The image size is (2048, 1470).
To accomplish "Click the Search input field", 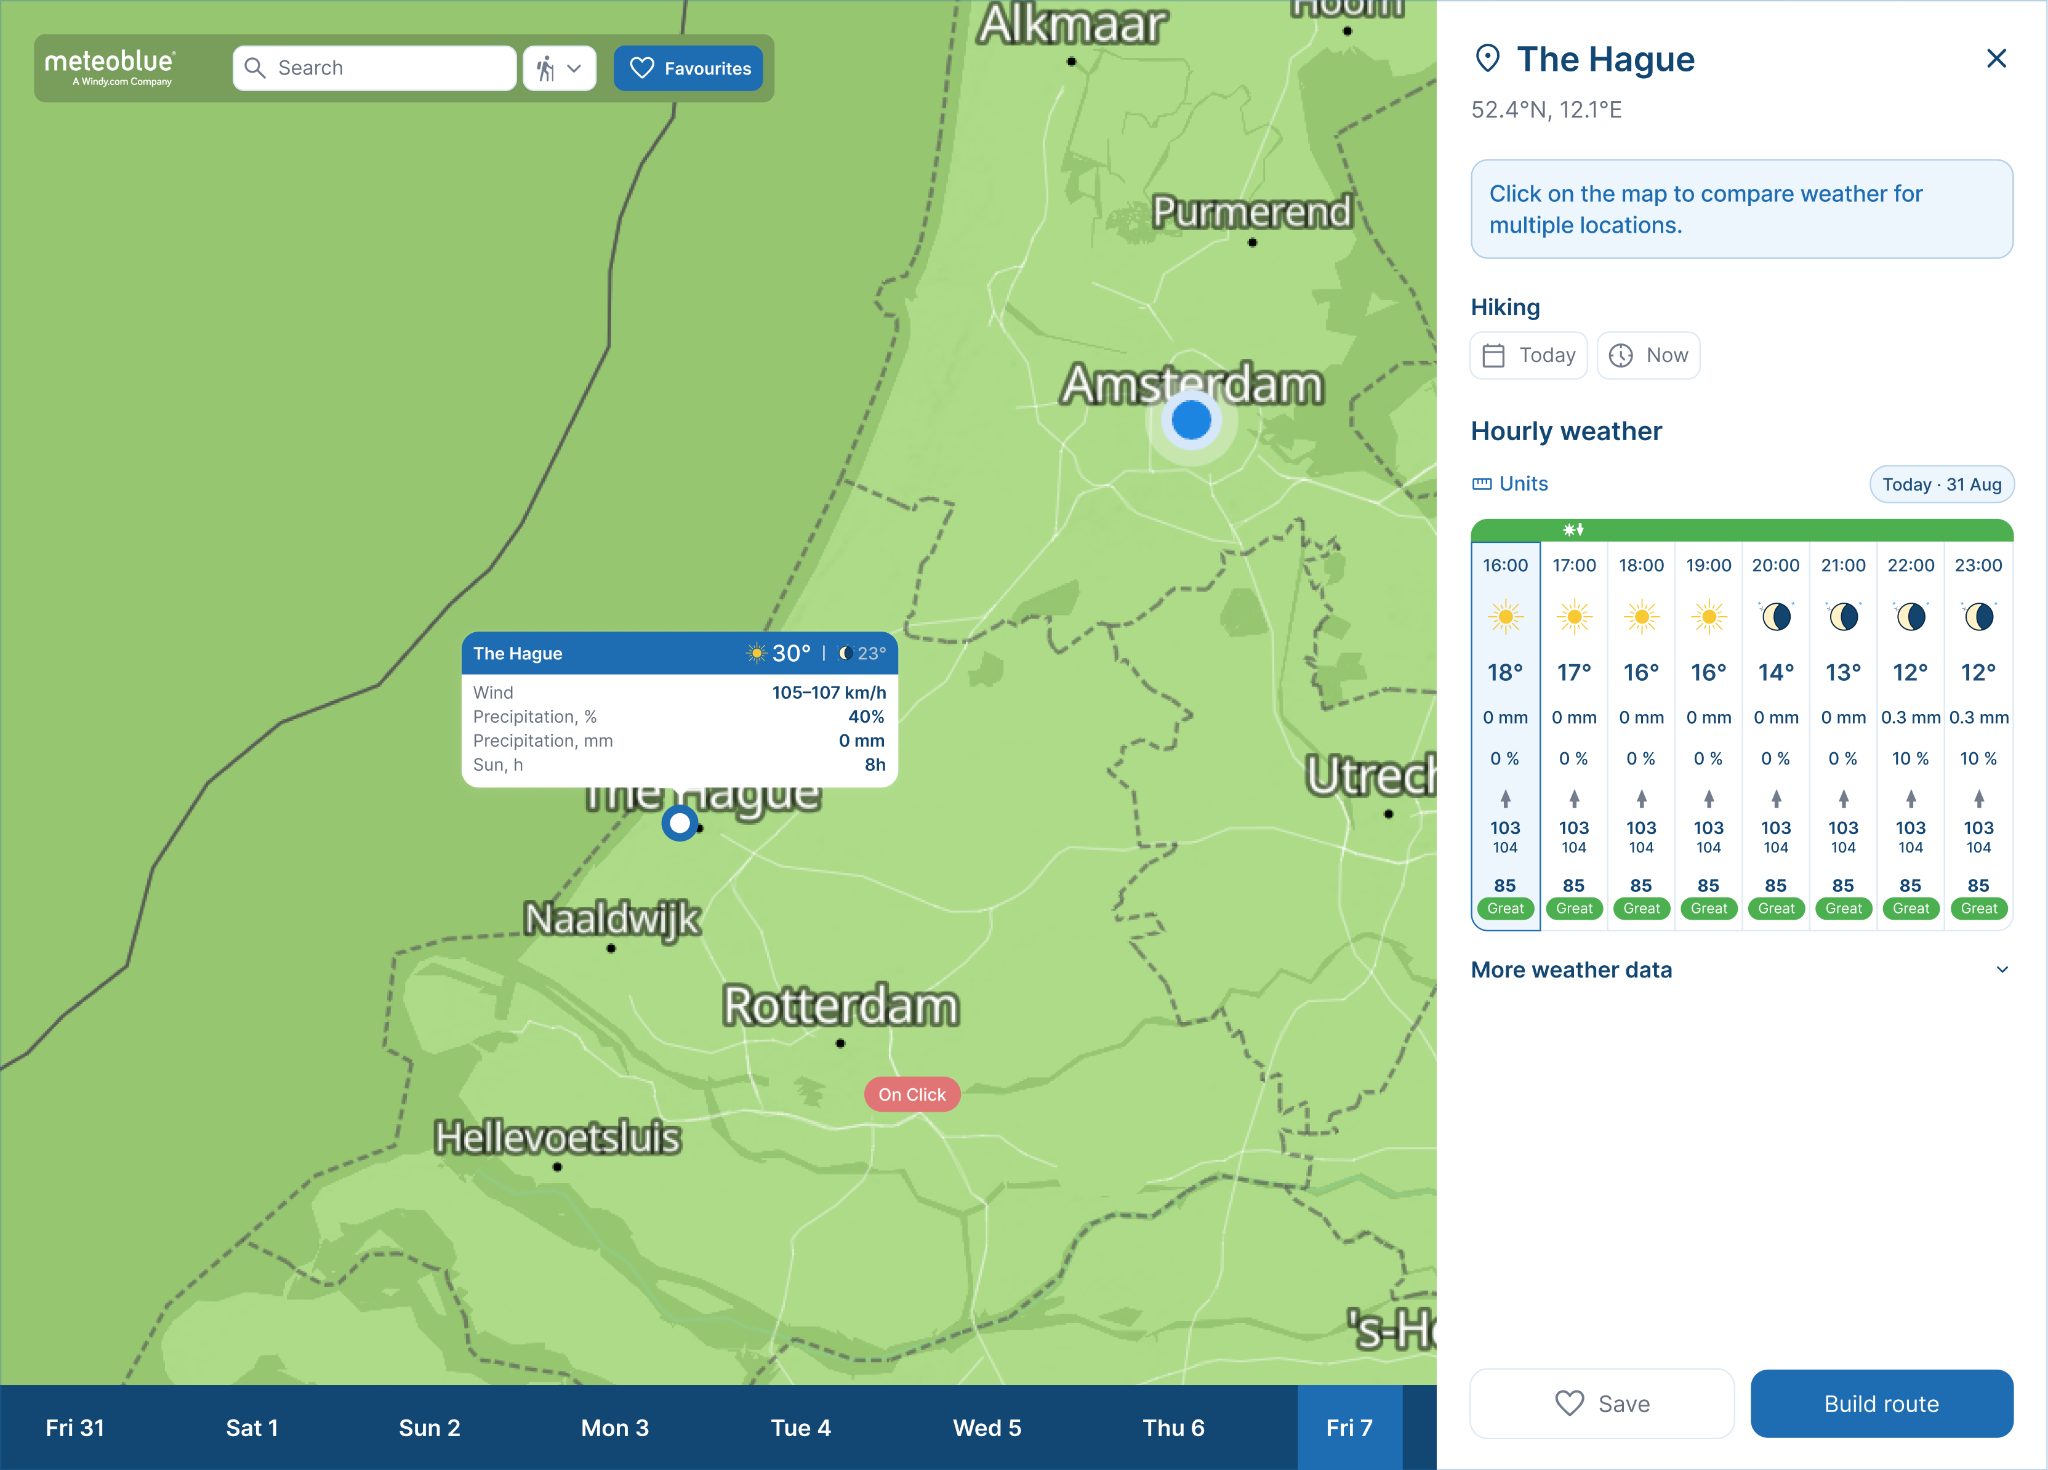I will [x=375, y=68].
